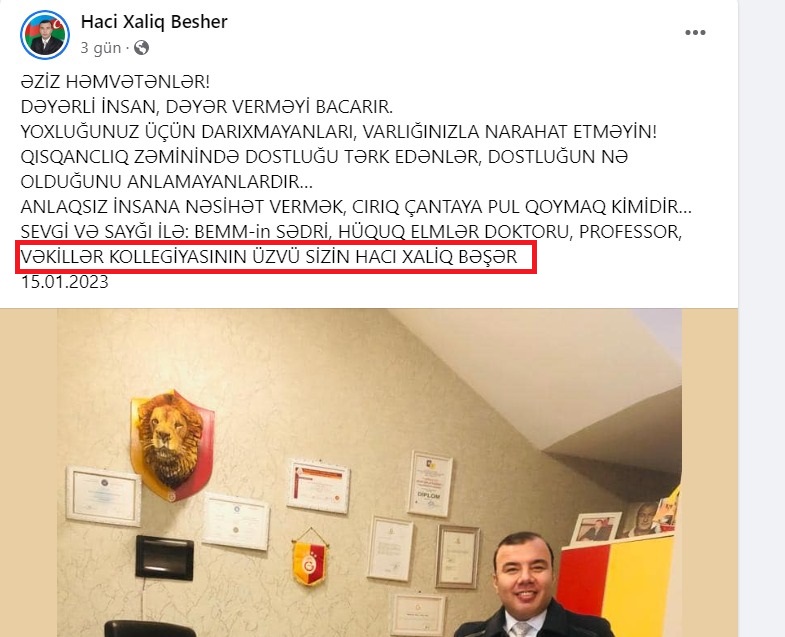
Task: Open the attached post photo
Action: click(x=369, y=473)
